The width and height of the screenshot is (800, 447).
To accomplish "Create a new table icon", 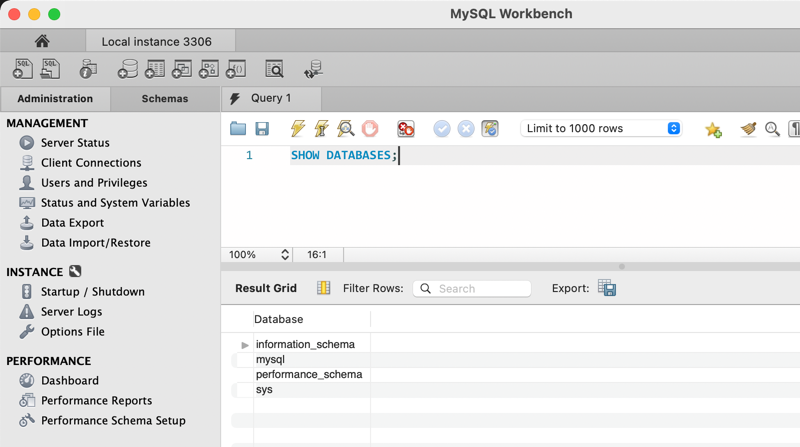I will coord(155,69).
